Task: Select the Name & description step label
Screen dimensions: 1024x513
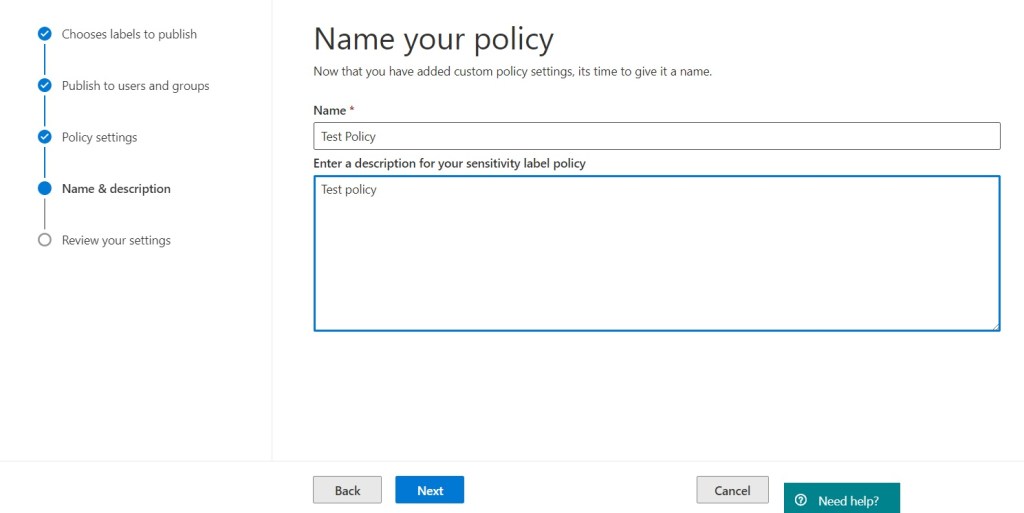Action: [x=116, y=189]
